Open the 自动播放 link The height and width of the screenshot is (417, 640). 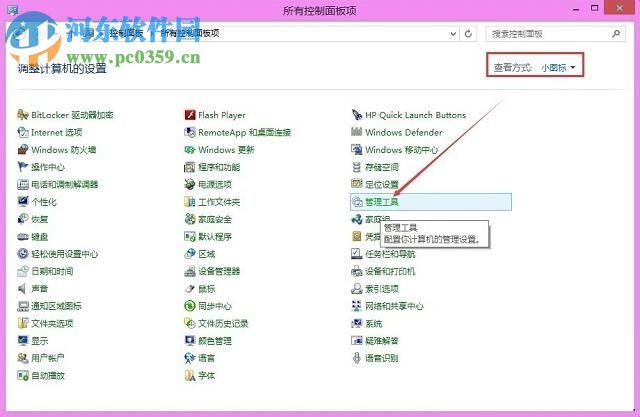(48, 375)
